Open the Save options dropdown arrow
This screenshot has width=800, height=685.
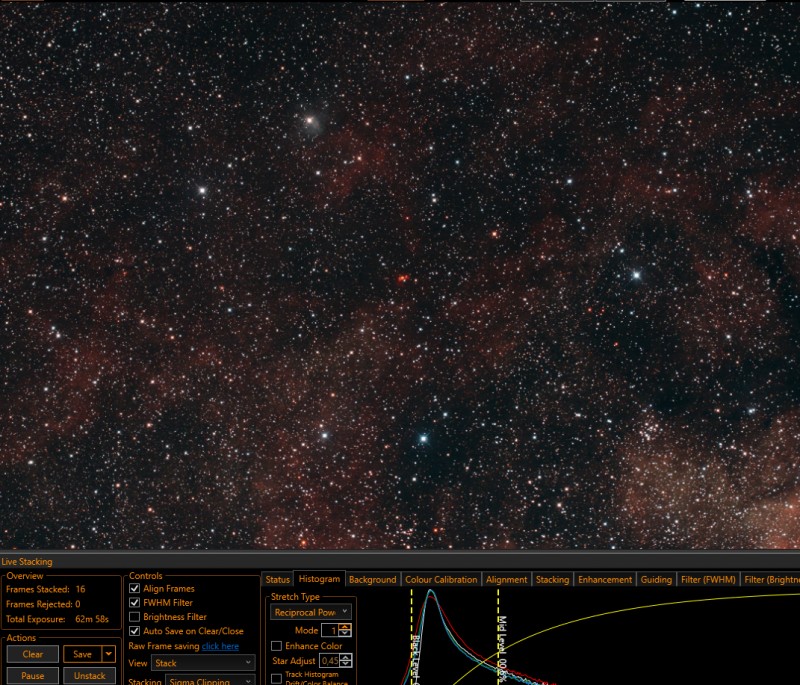pos(109,654)
